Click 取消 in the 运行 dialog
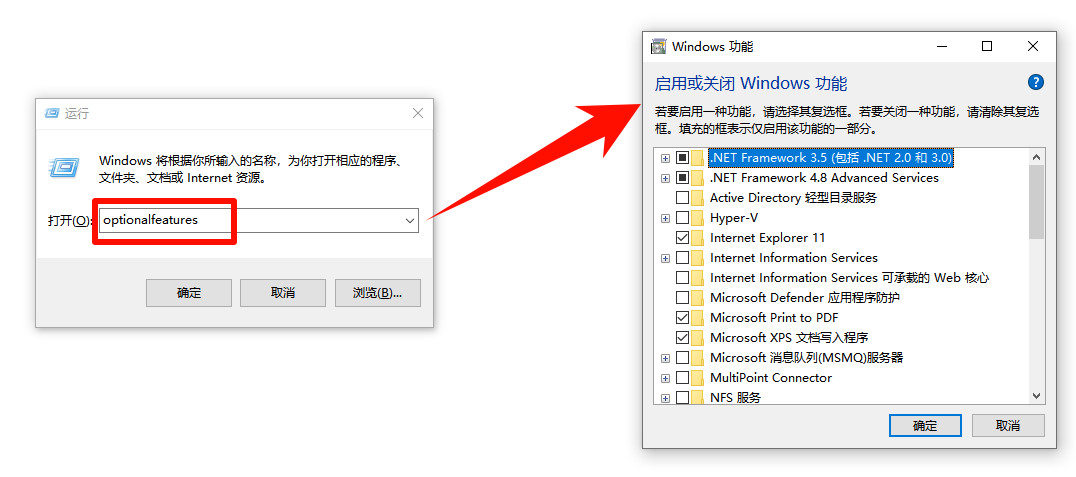The image size is (1076, 477). point(283,293)
